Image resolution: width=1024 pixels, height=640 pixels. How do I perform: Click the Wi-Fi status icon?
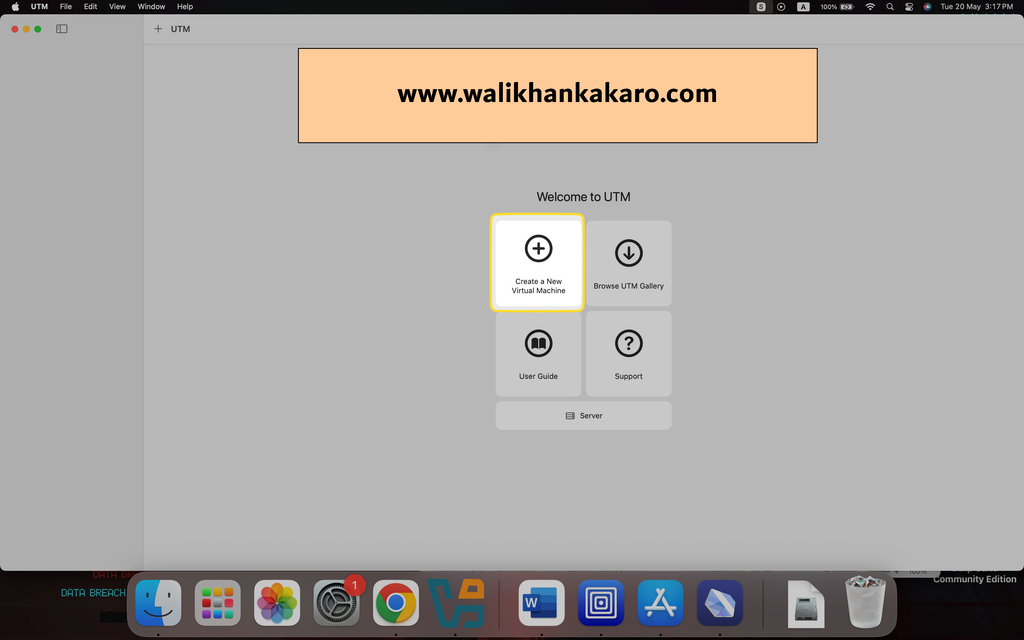coord(870,7)
